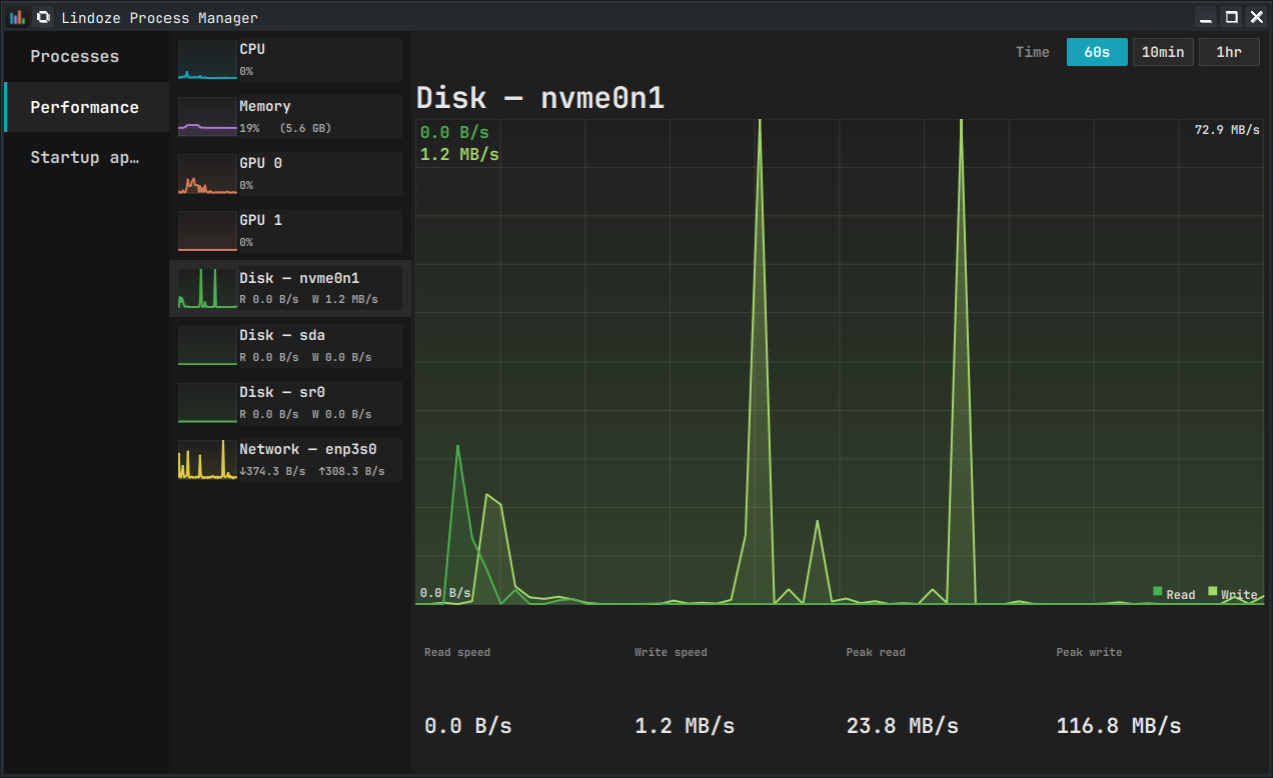Switch time range to 1hr
The image size is (1273, 778).
[x=1229, y=52]
